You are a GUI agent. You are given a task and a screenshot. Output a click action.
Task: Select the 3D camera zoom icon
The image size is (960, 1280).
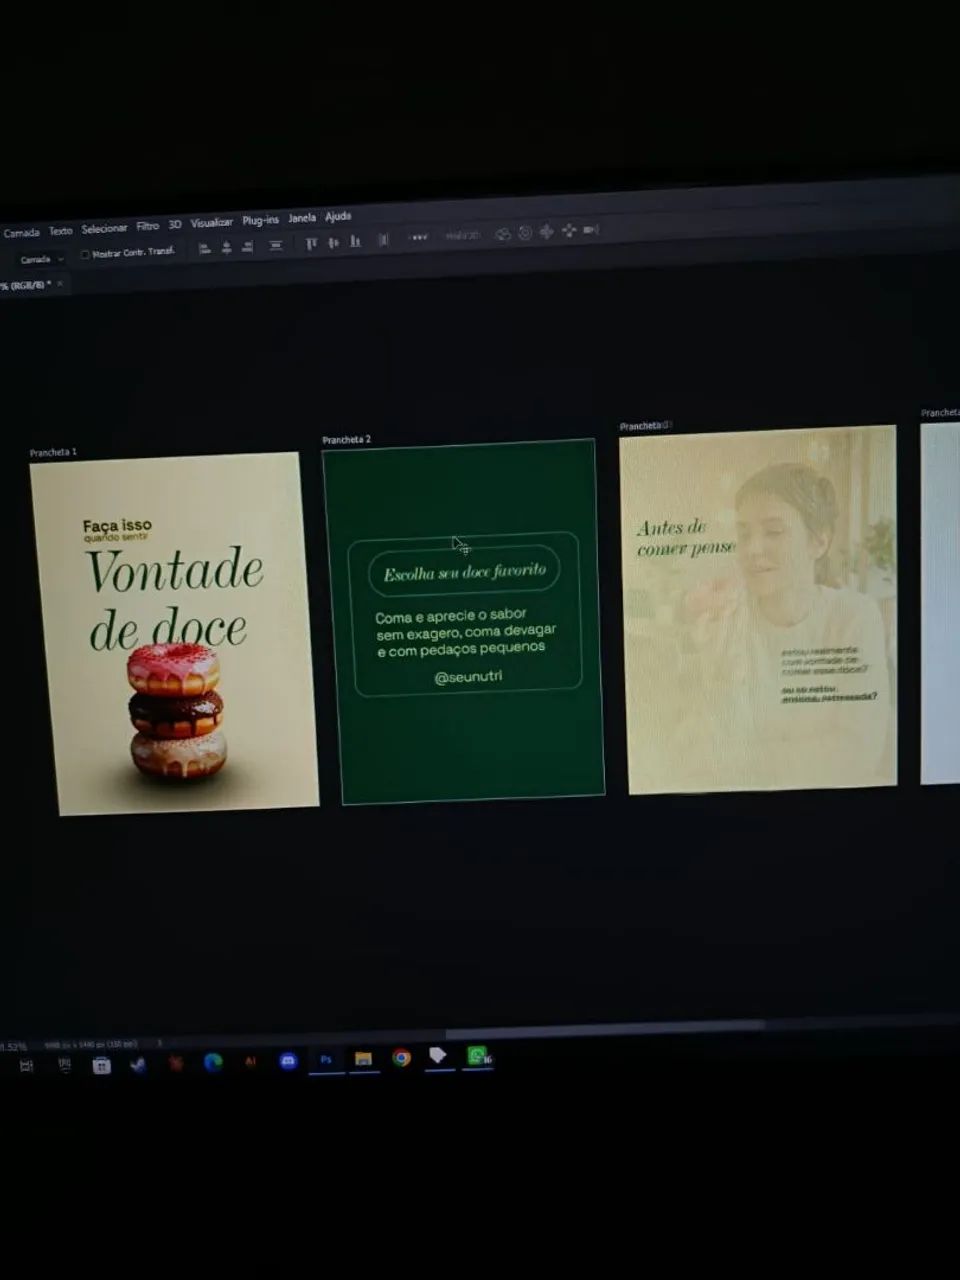[x=590, y=229]
